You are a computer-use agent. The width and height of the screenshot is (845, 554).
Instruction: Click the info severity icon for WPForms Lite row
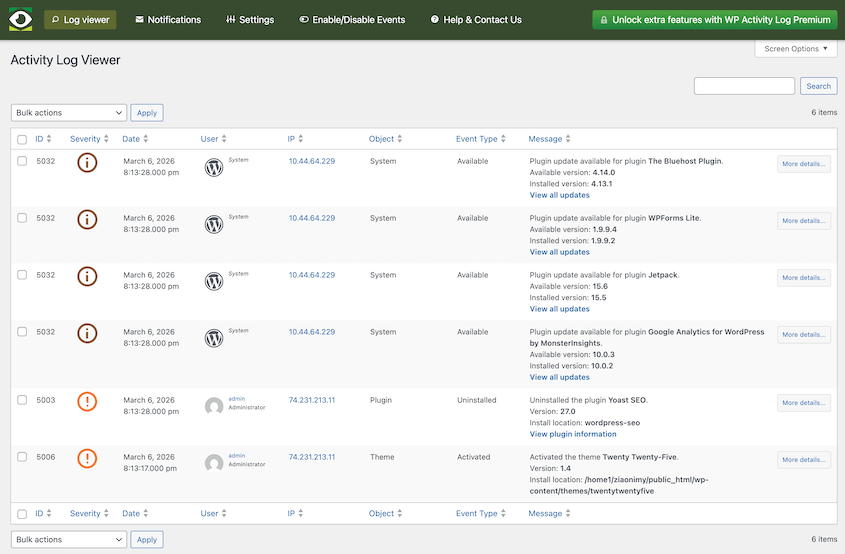[x=87, y=219]
